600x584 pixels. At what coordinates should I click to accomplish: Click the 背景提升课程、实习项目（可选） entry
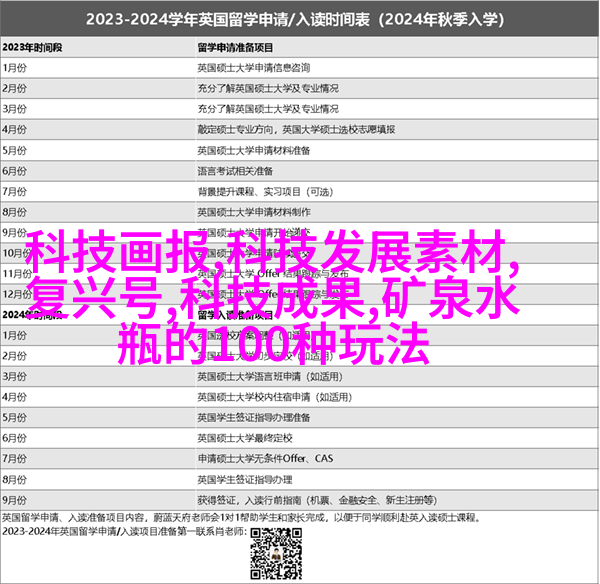pos(264,191)
